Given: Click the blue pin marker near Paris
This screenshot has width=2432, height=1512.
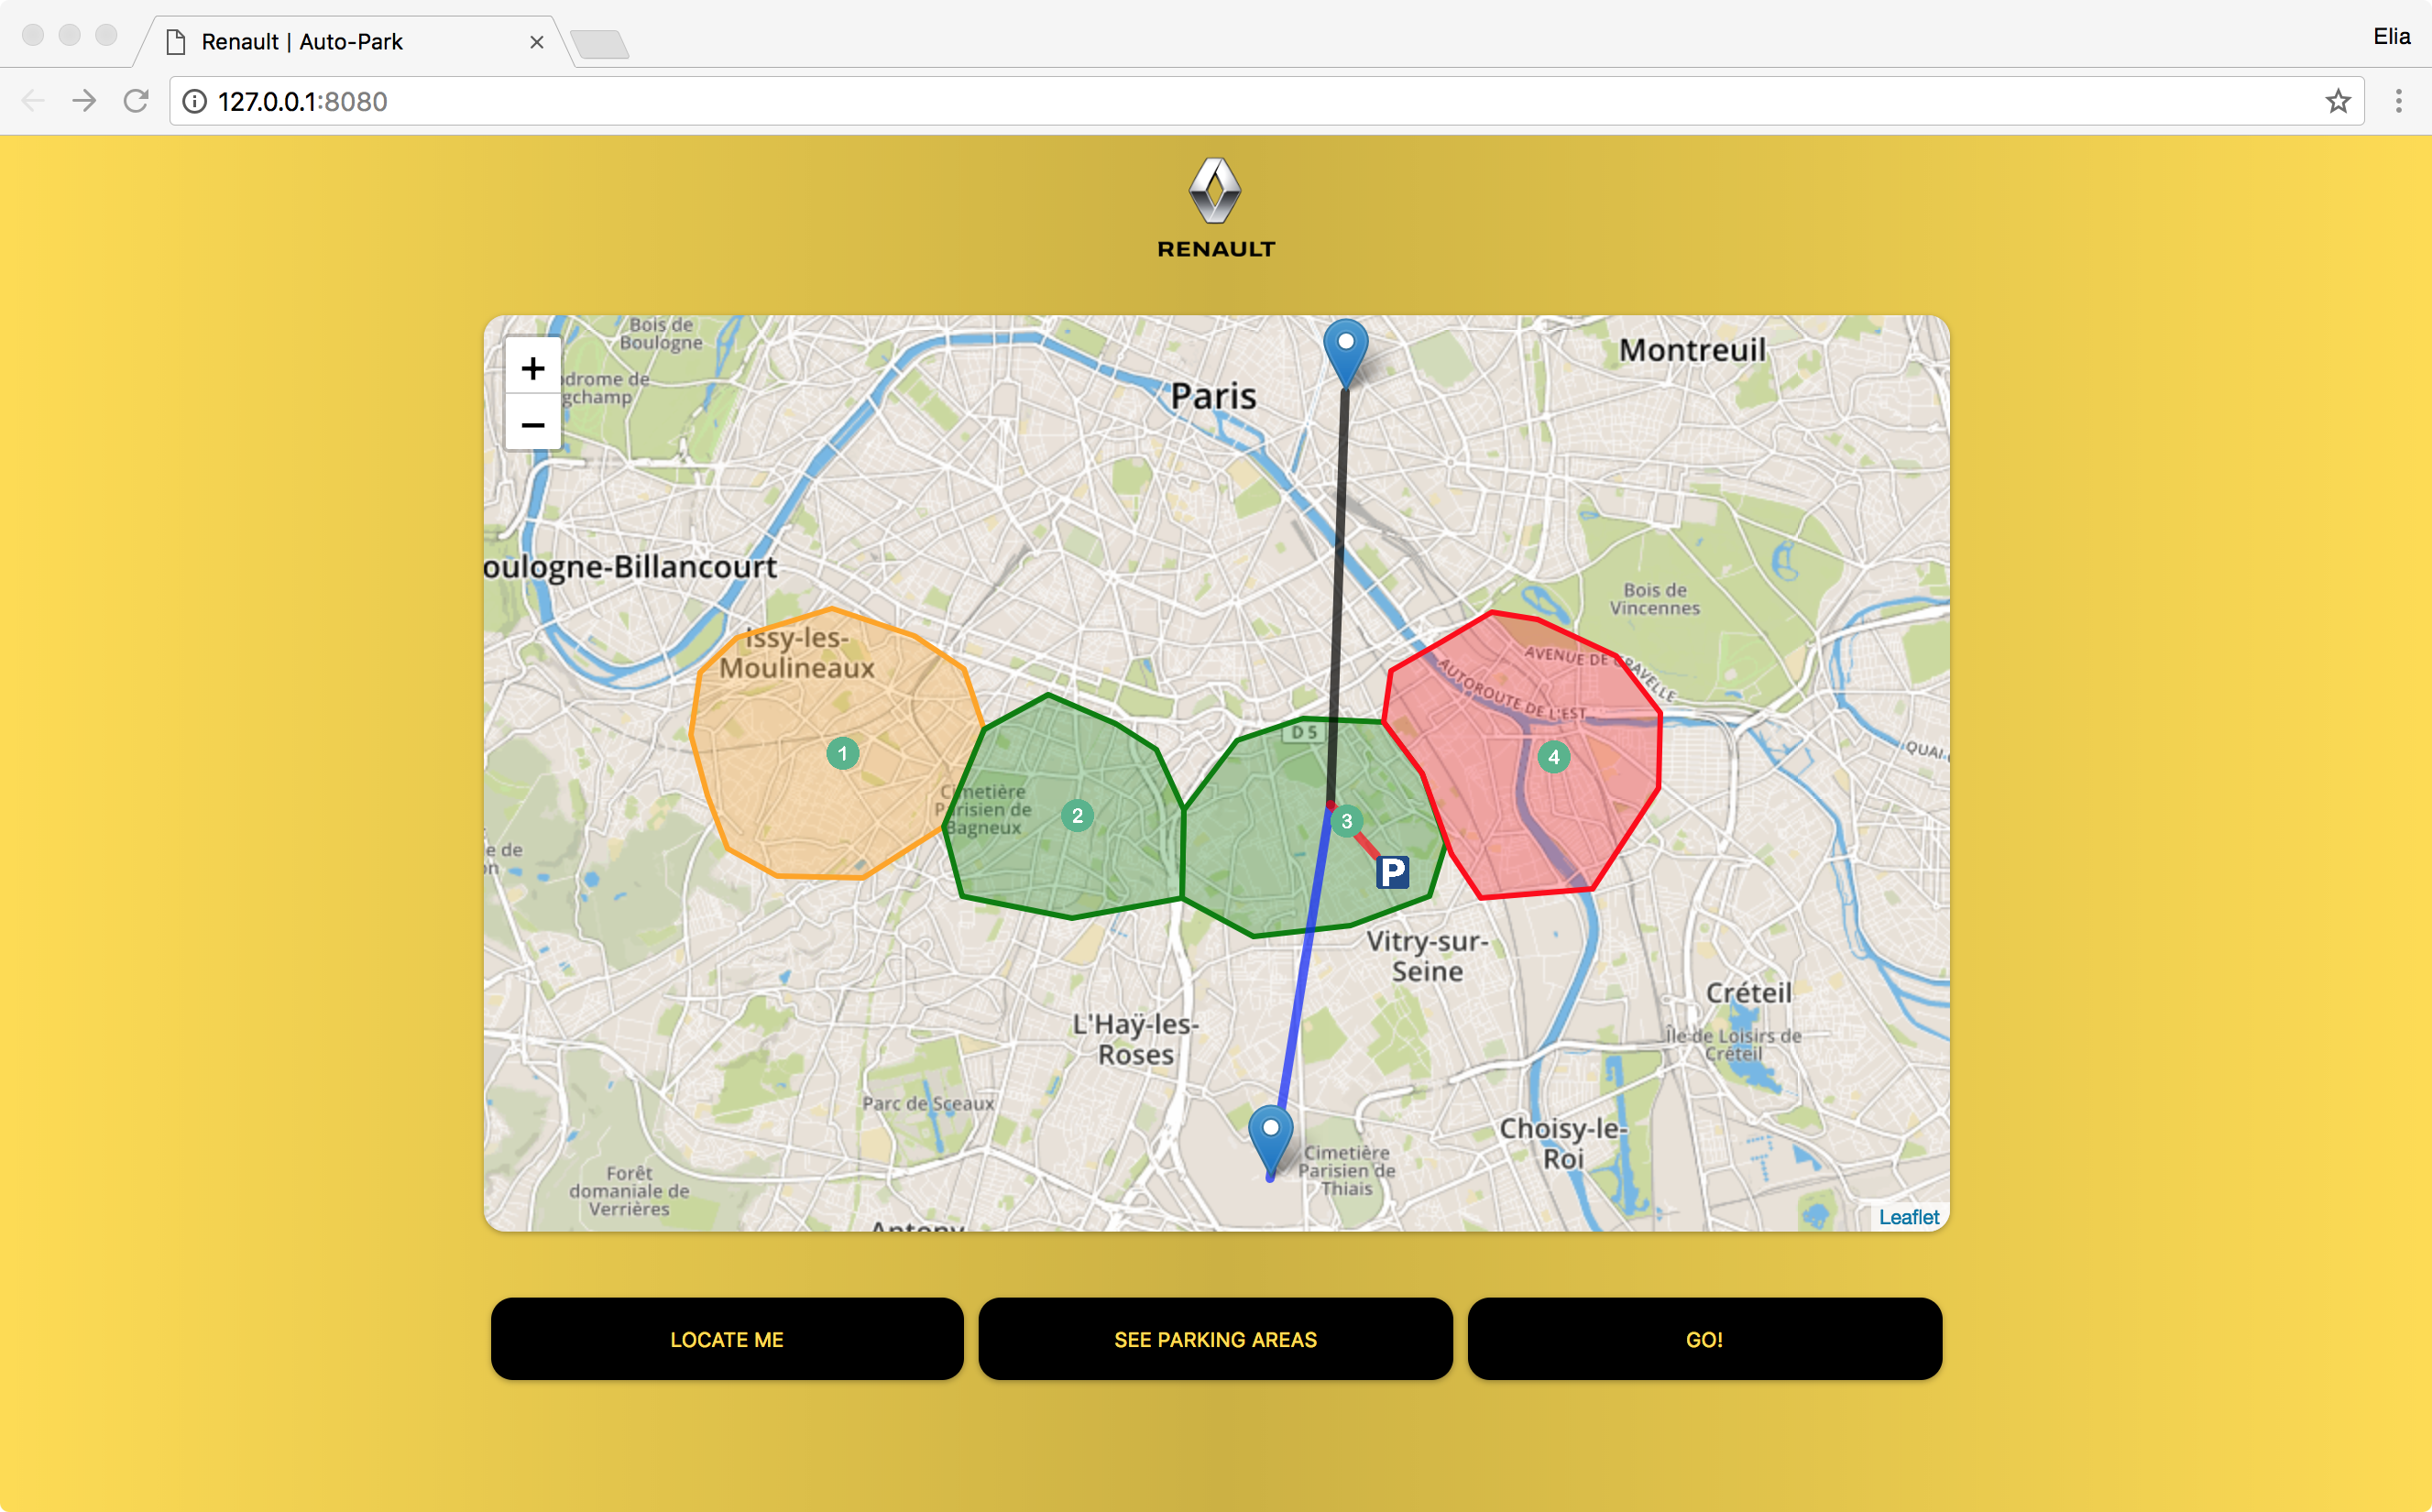Looking at the screenshot, I should pyautogui.click(x=1346, y=351).
